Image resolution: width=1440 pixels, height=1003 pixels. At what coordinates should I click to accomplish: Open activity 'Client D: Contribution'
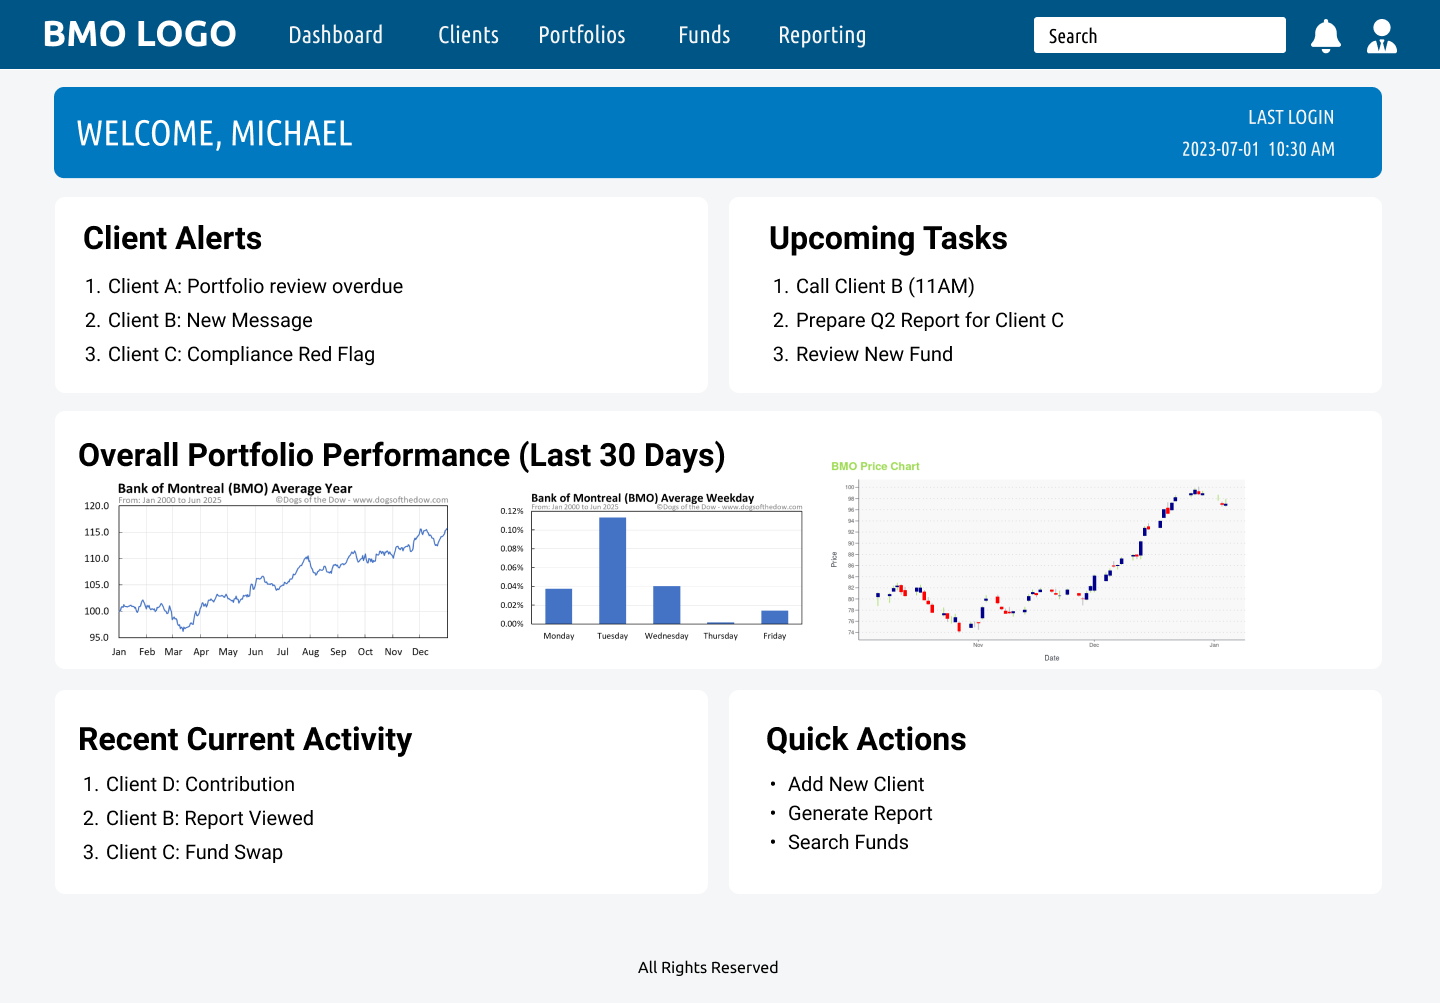point(200,784)
